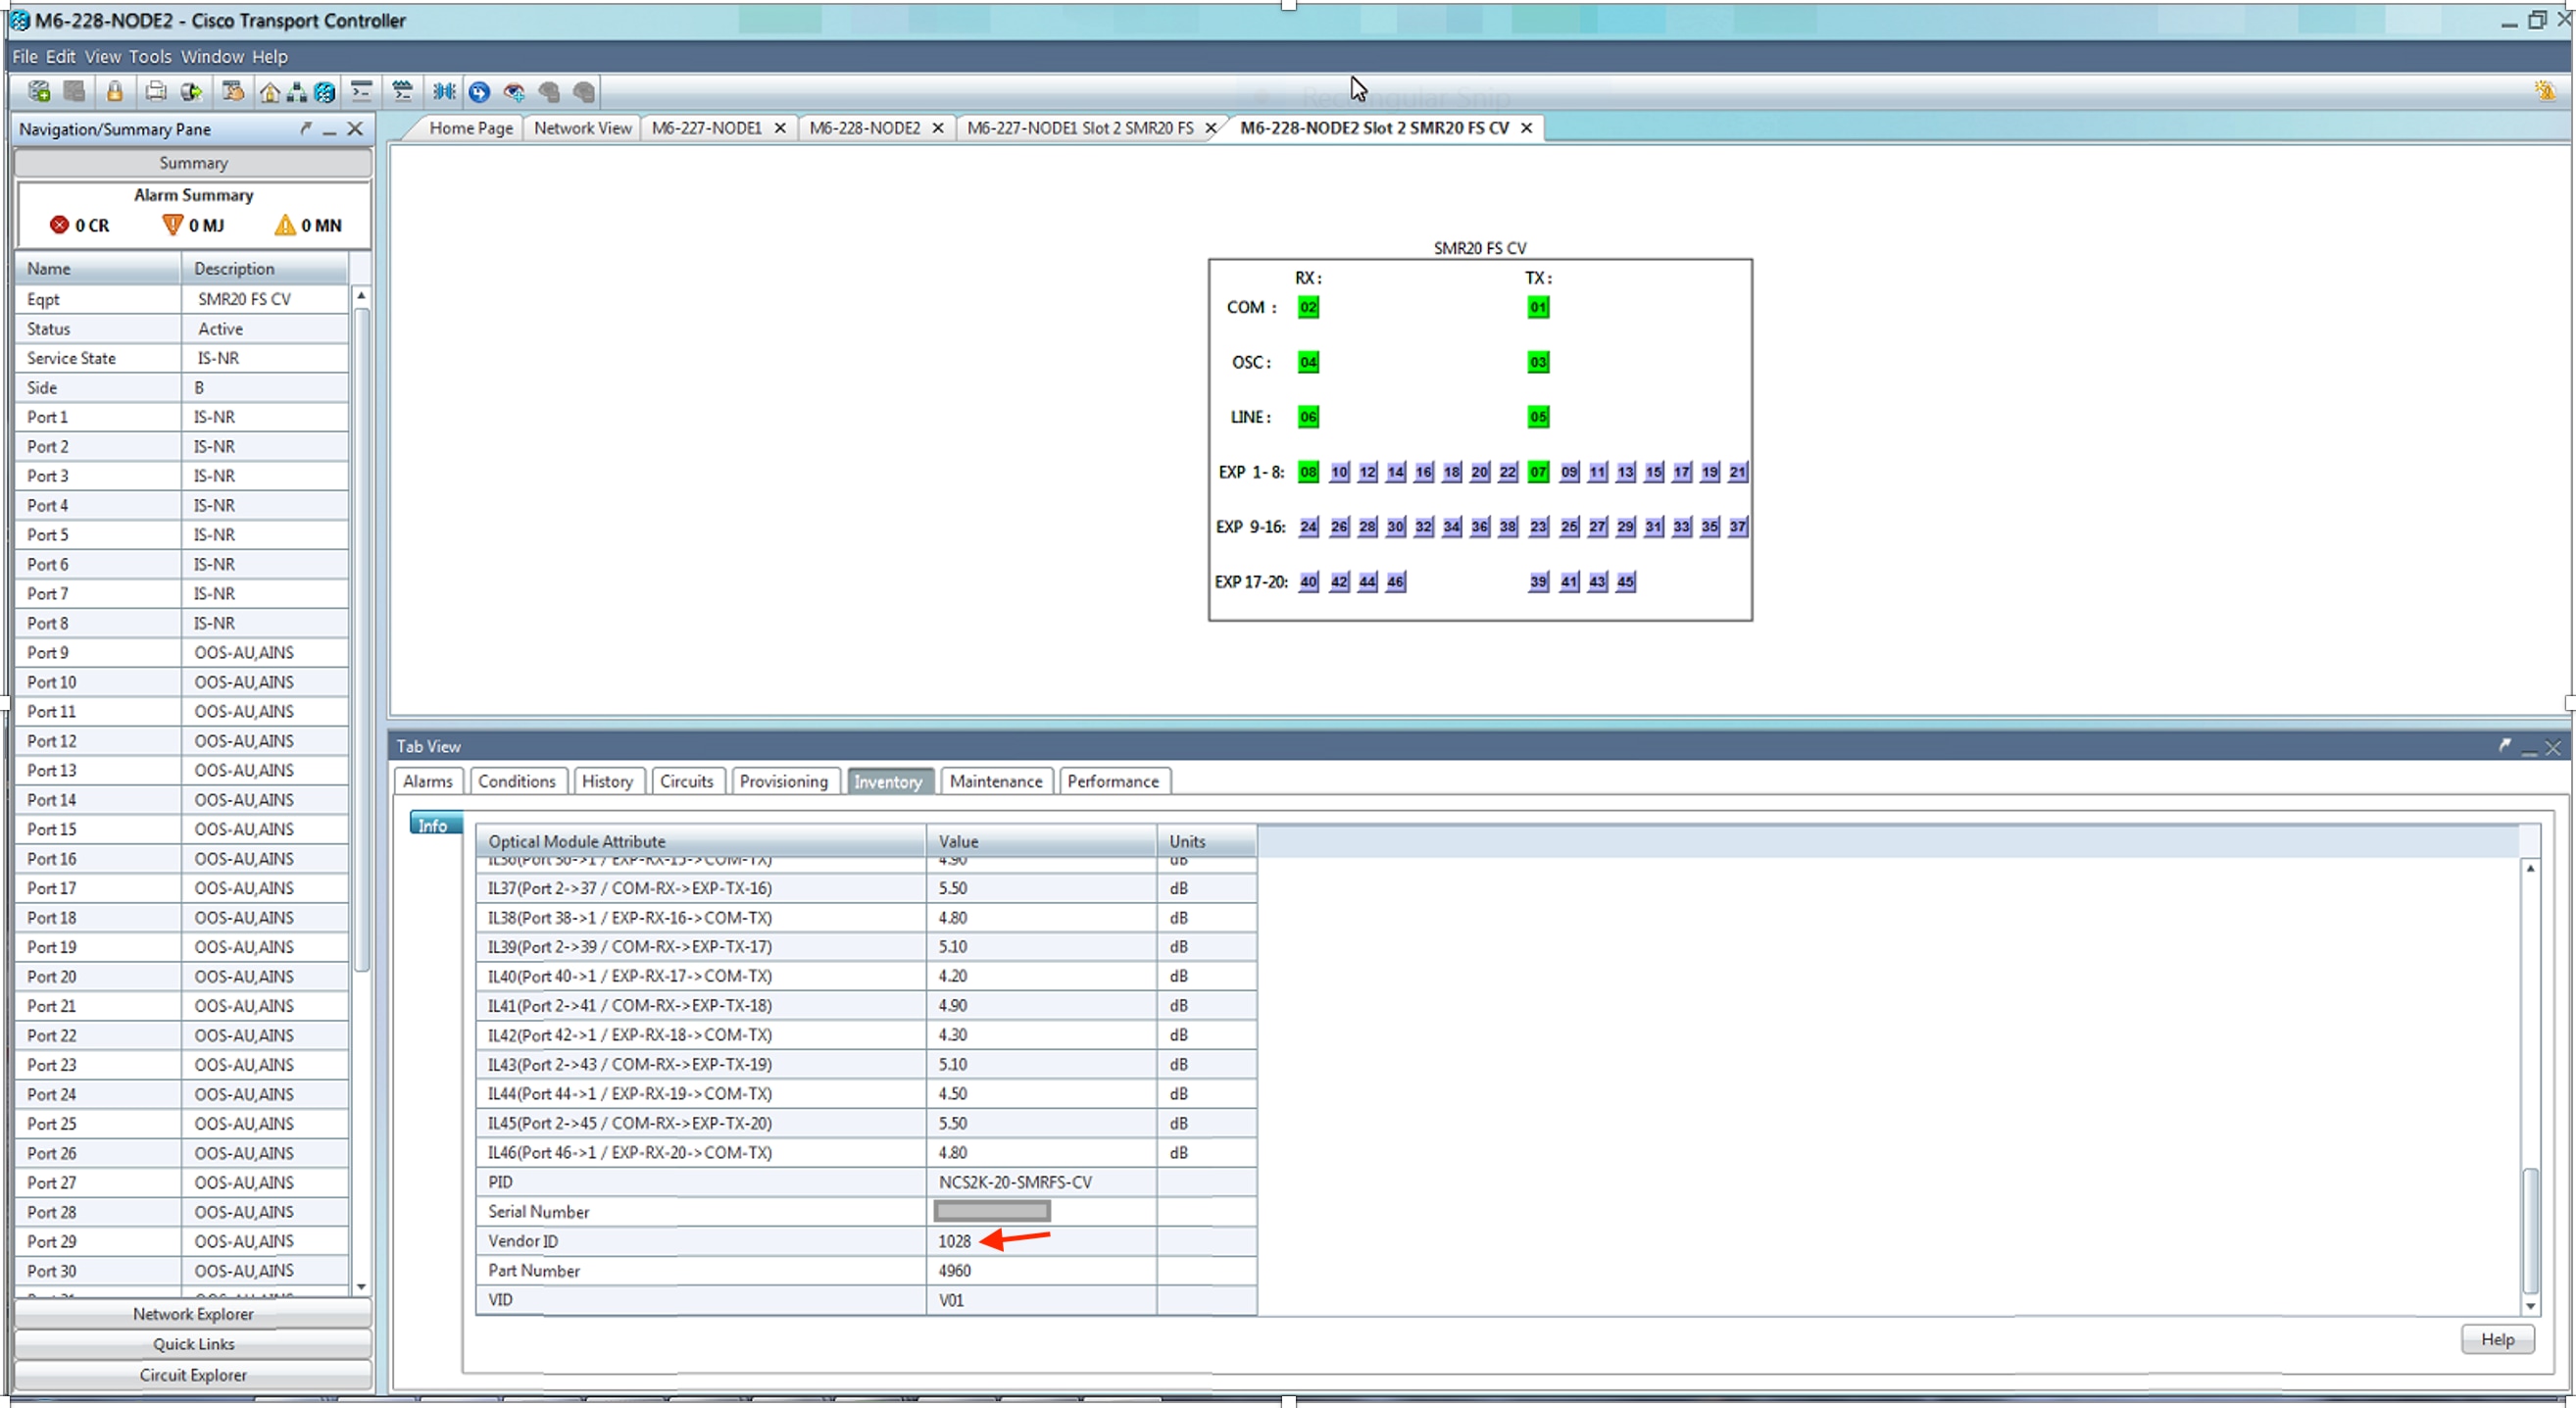
Task: Open the Conditions tab
Action: coord(516,781)
